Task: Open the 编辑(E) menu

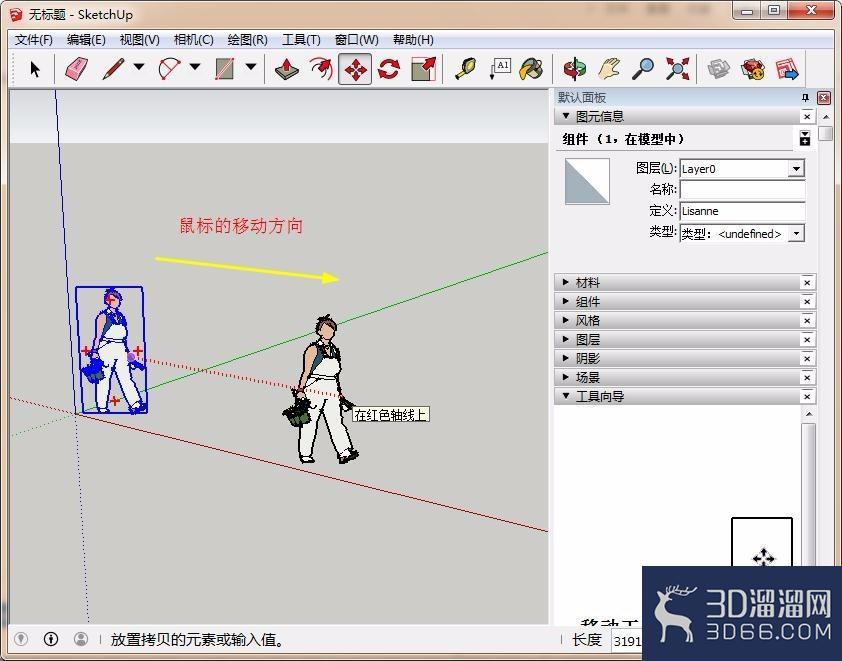Action: (86, 40)
